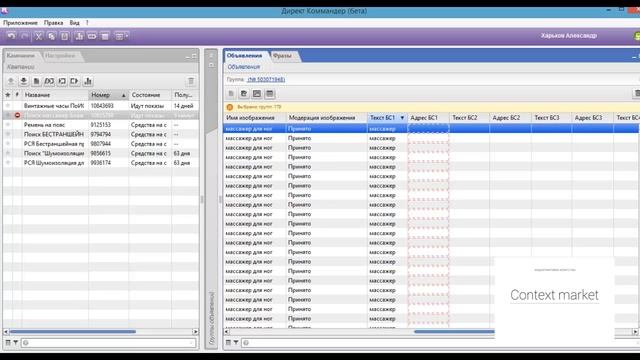Viewport: 640px width, 360px height.
Task: Click the Состояние column header
Action: tap(150, 95)
